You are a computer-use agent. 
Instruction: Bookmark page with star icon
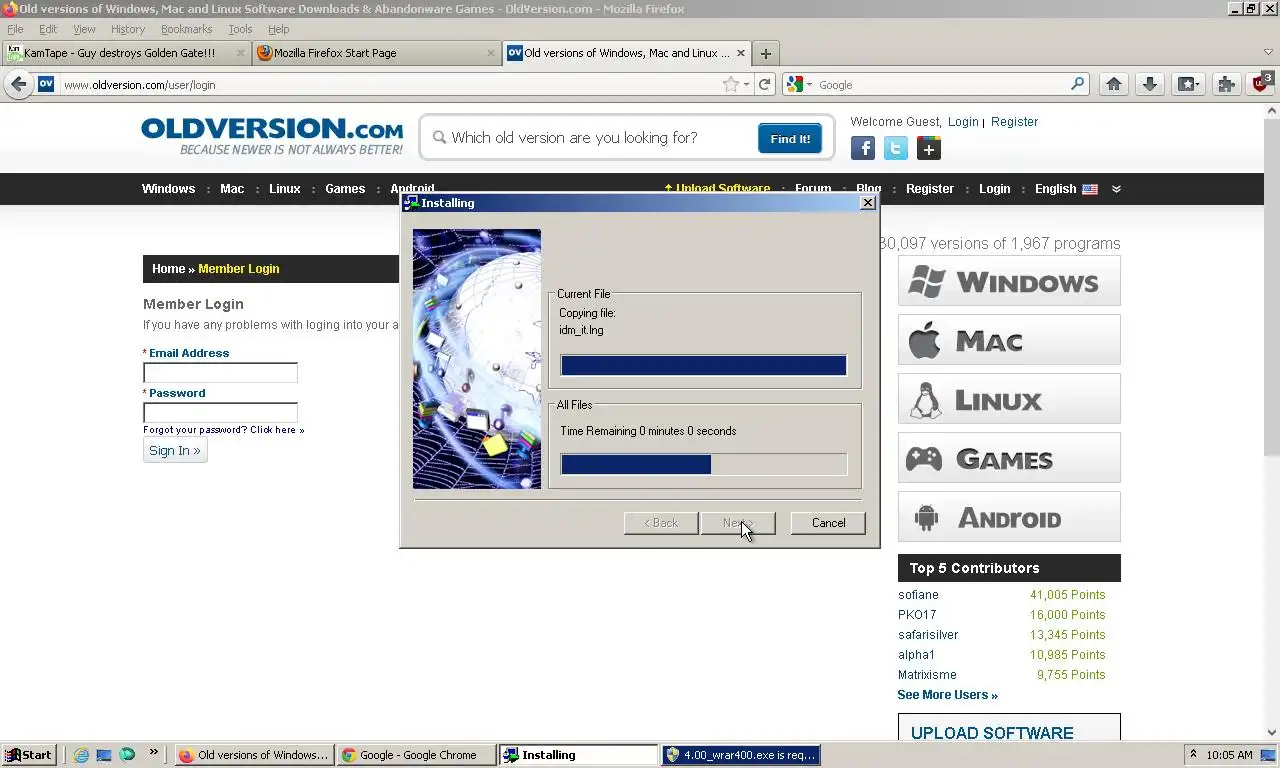coord(731,85)
